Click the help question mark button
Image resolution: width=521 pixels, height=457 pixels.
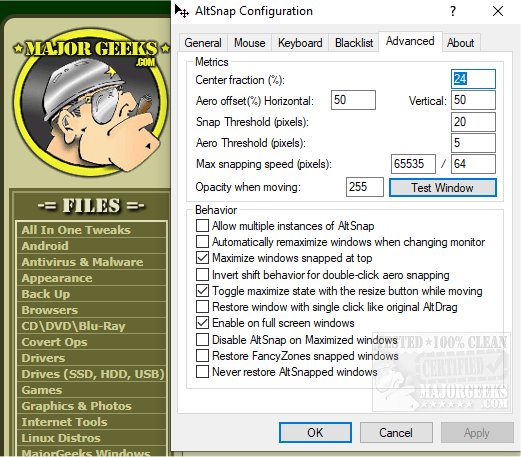pyautogui.click(x=453, y=12)
